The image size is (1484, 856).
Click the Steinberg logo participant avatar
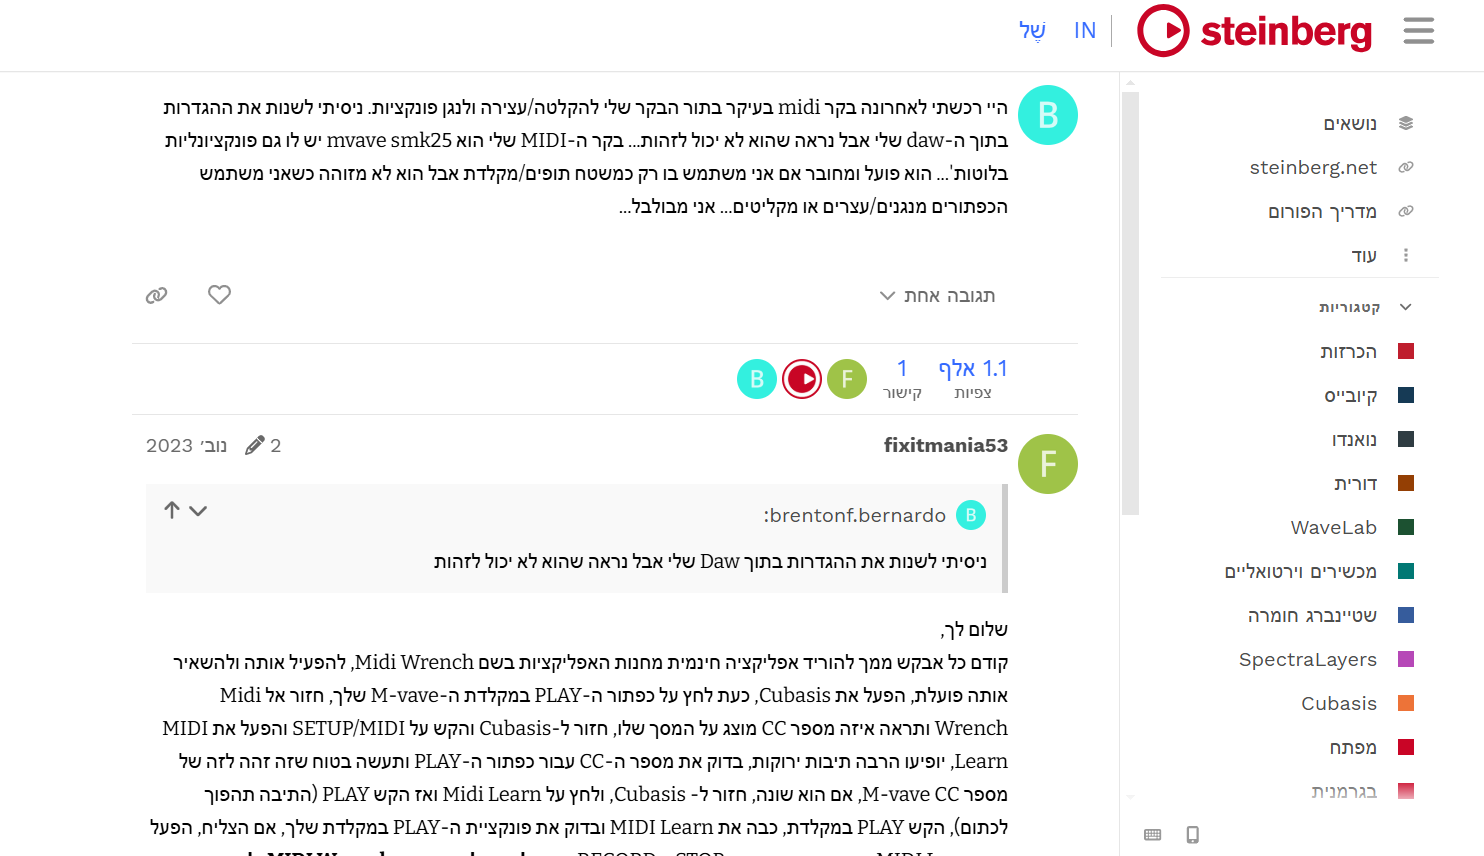(x=802, y=379)
